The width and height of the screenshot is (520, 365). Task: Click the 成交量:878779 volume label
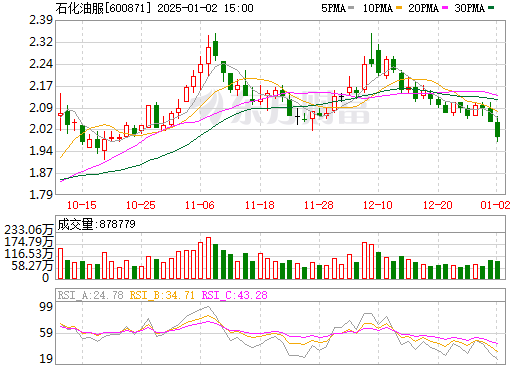coord(96,224)
